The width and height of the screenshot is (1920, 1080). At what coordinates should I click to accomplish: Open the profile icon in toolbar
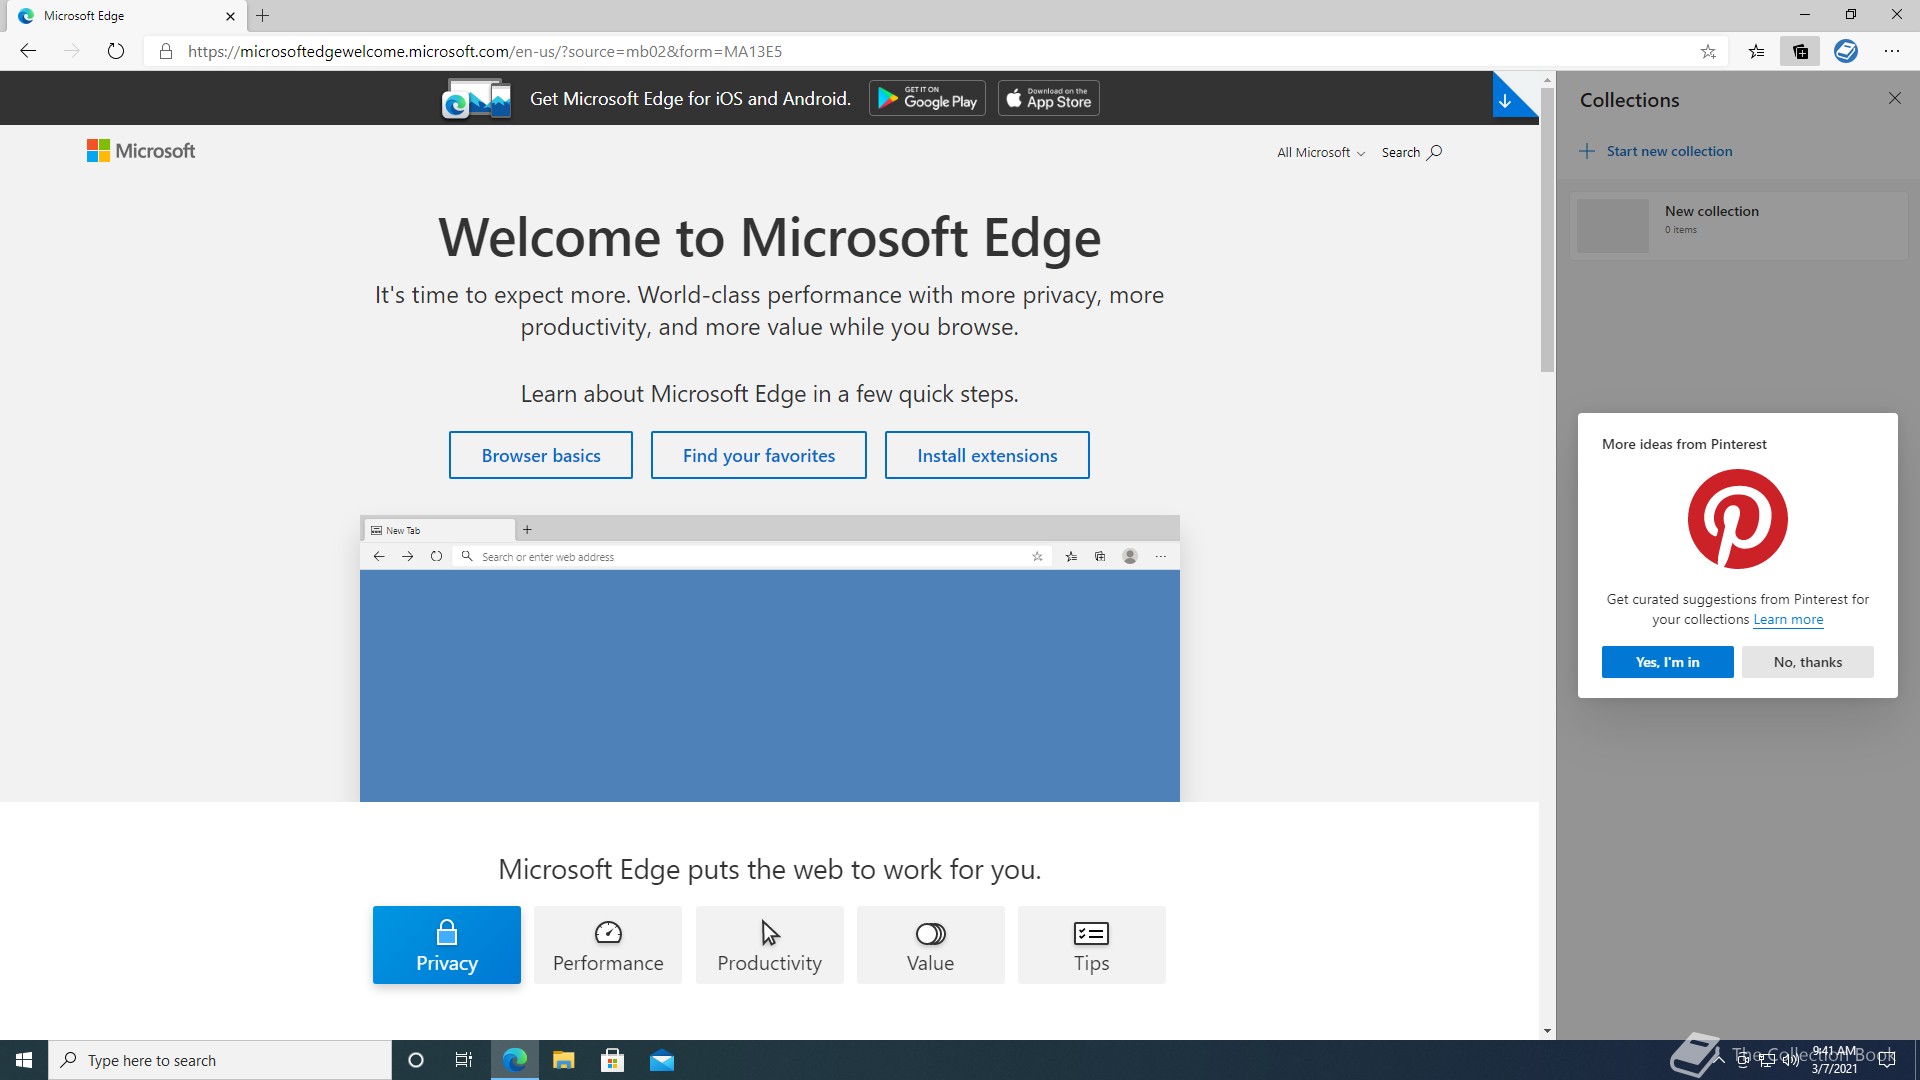click(x=1846, y=51)
